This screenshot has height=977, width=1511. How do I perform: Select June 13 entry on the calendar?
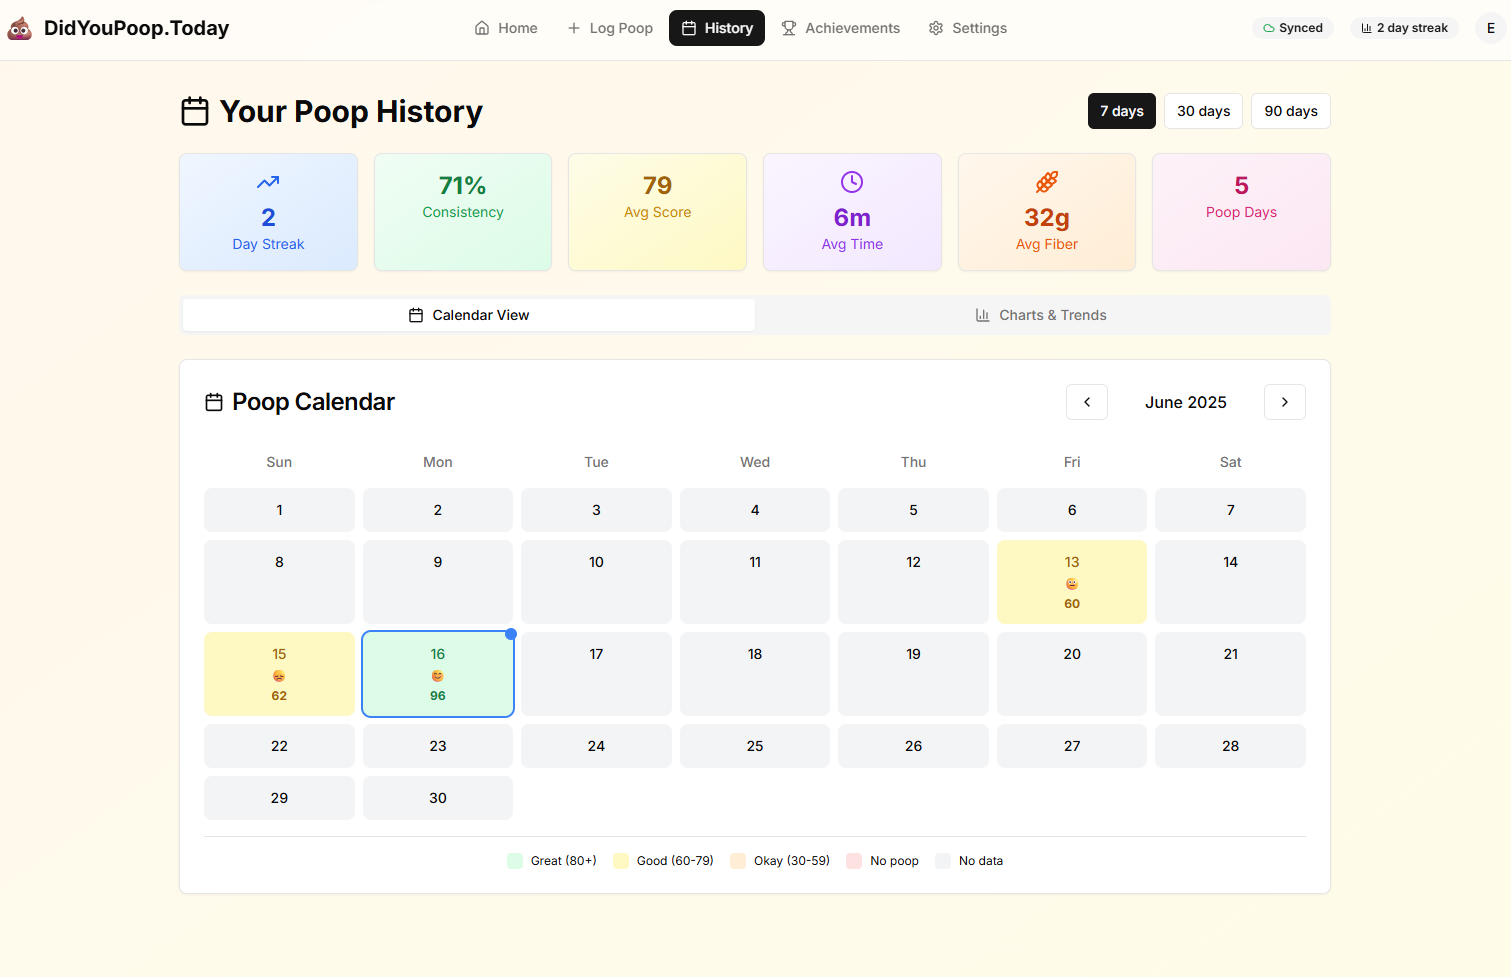[1071, 582]
